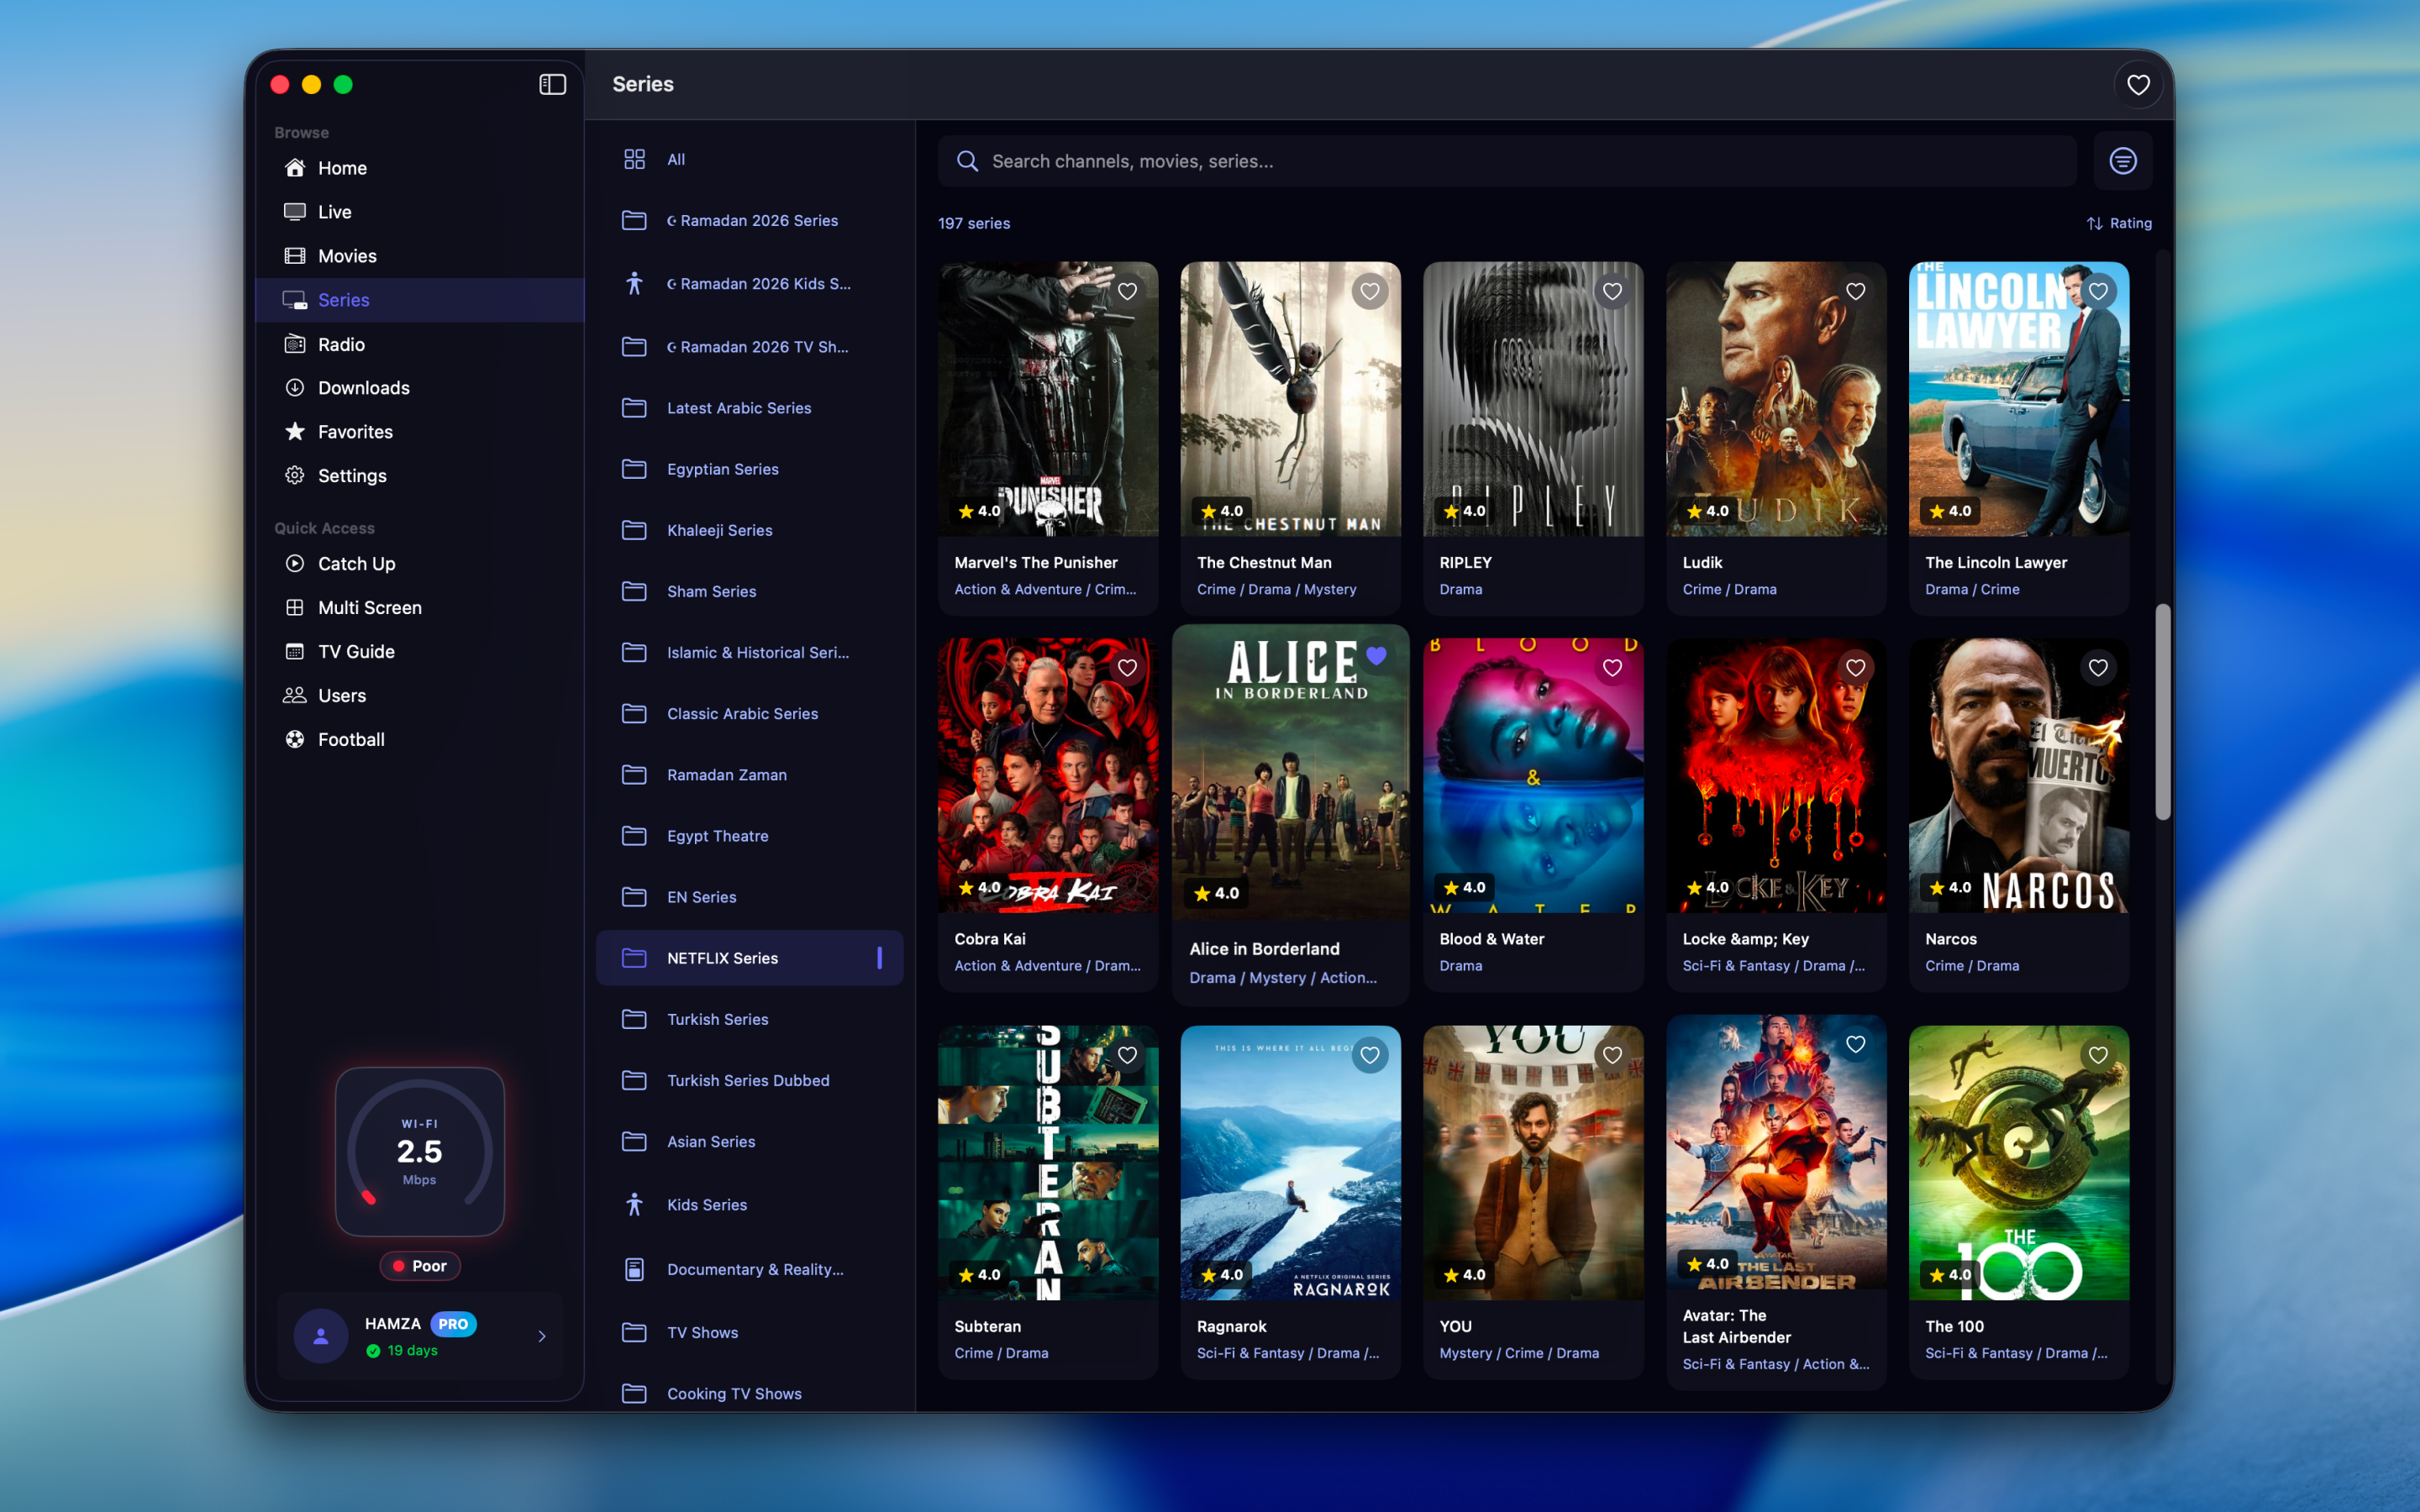Click the Radio icon in sidebar
2420x1512 pixels.
(295, 344)
